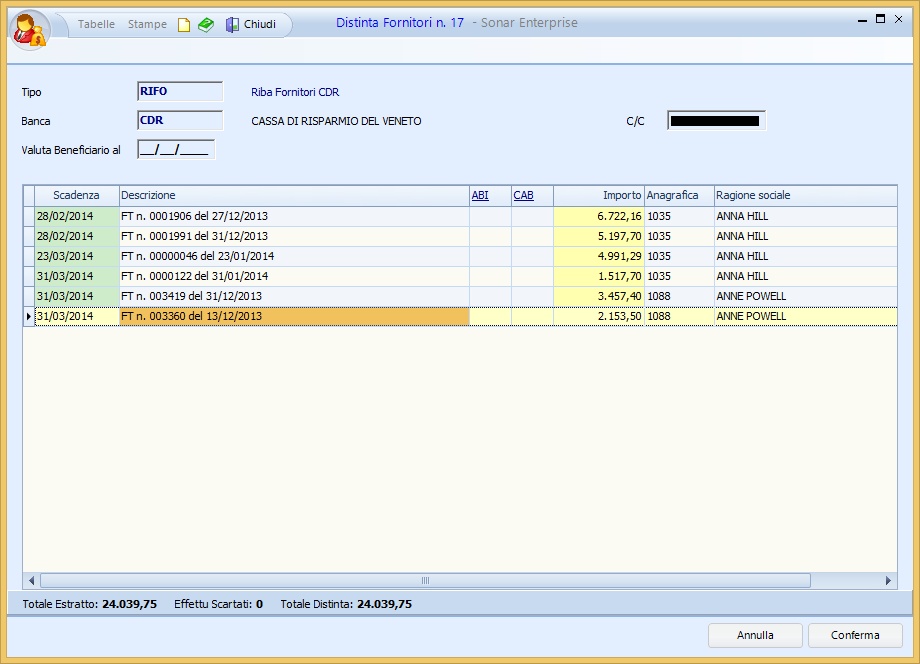Screen dimensions: 920x664
Task: Click the green book icon
Action: click(205, 24)
